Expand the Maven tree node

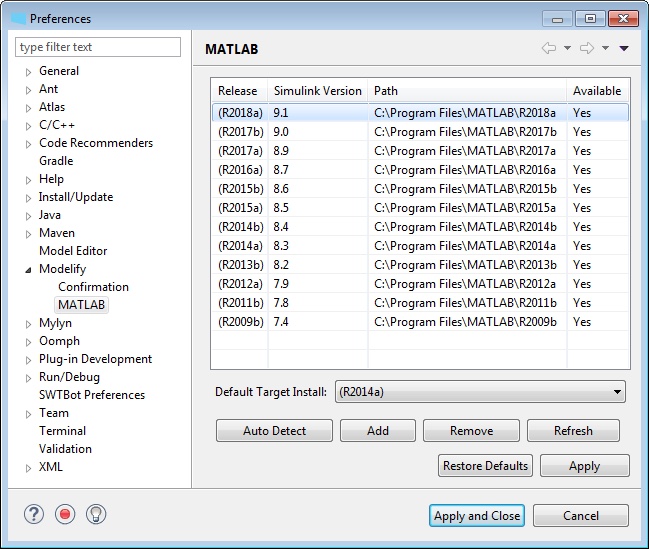28,234
